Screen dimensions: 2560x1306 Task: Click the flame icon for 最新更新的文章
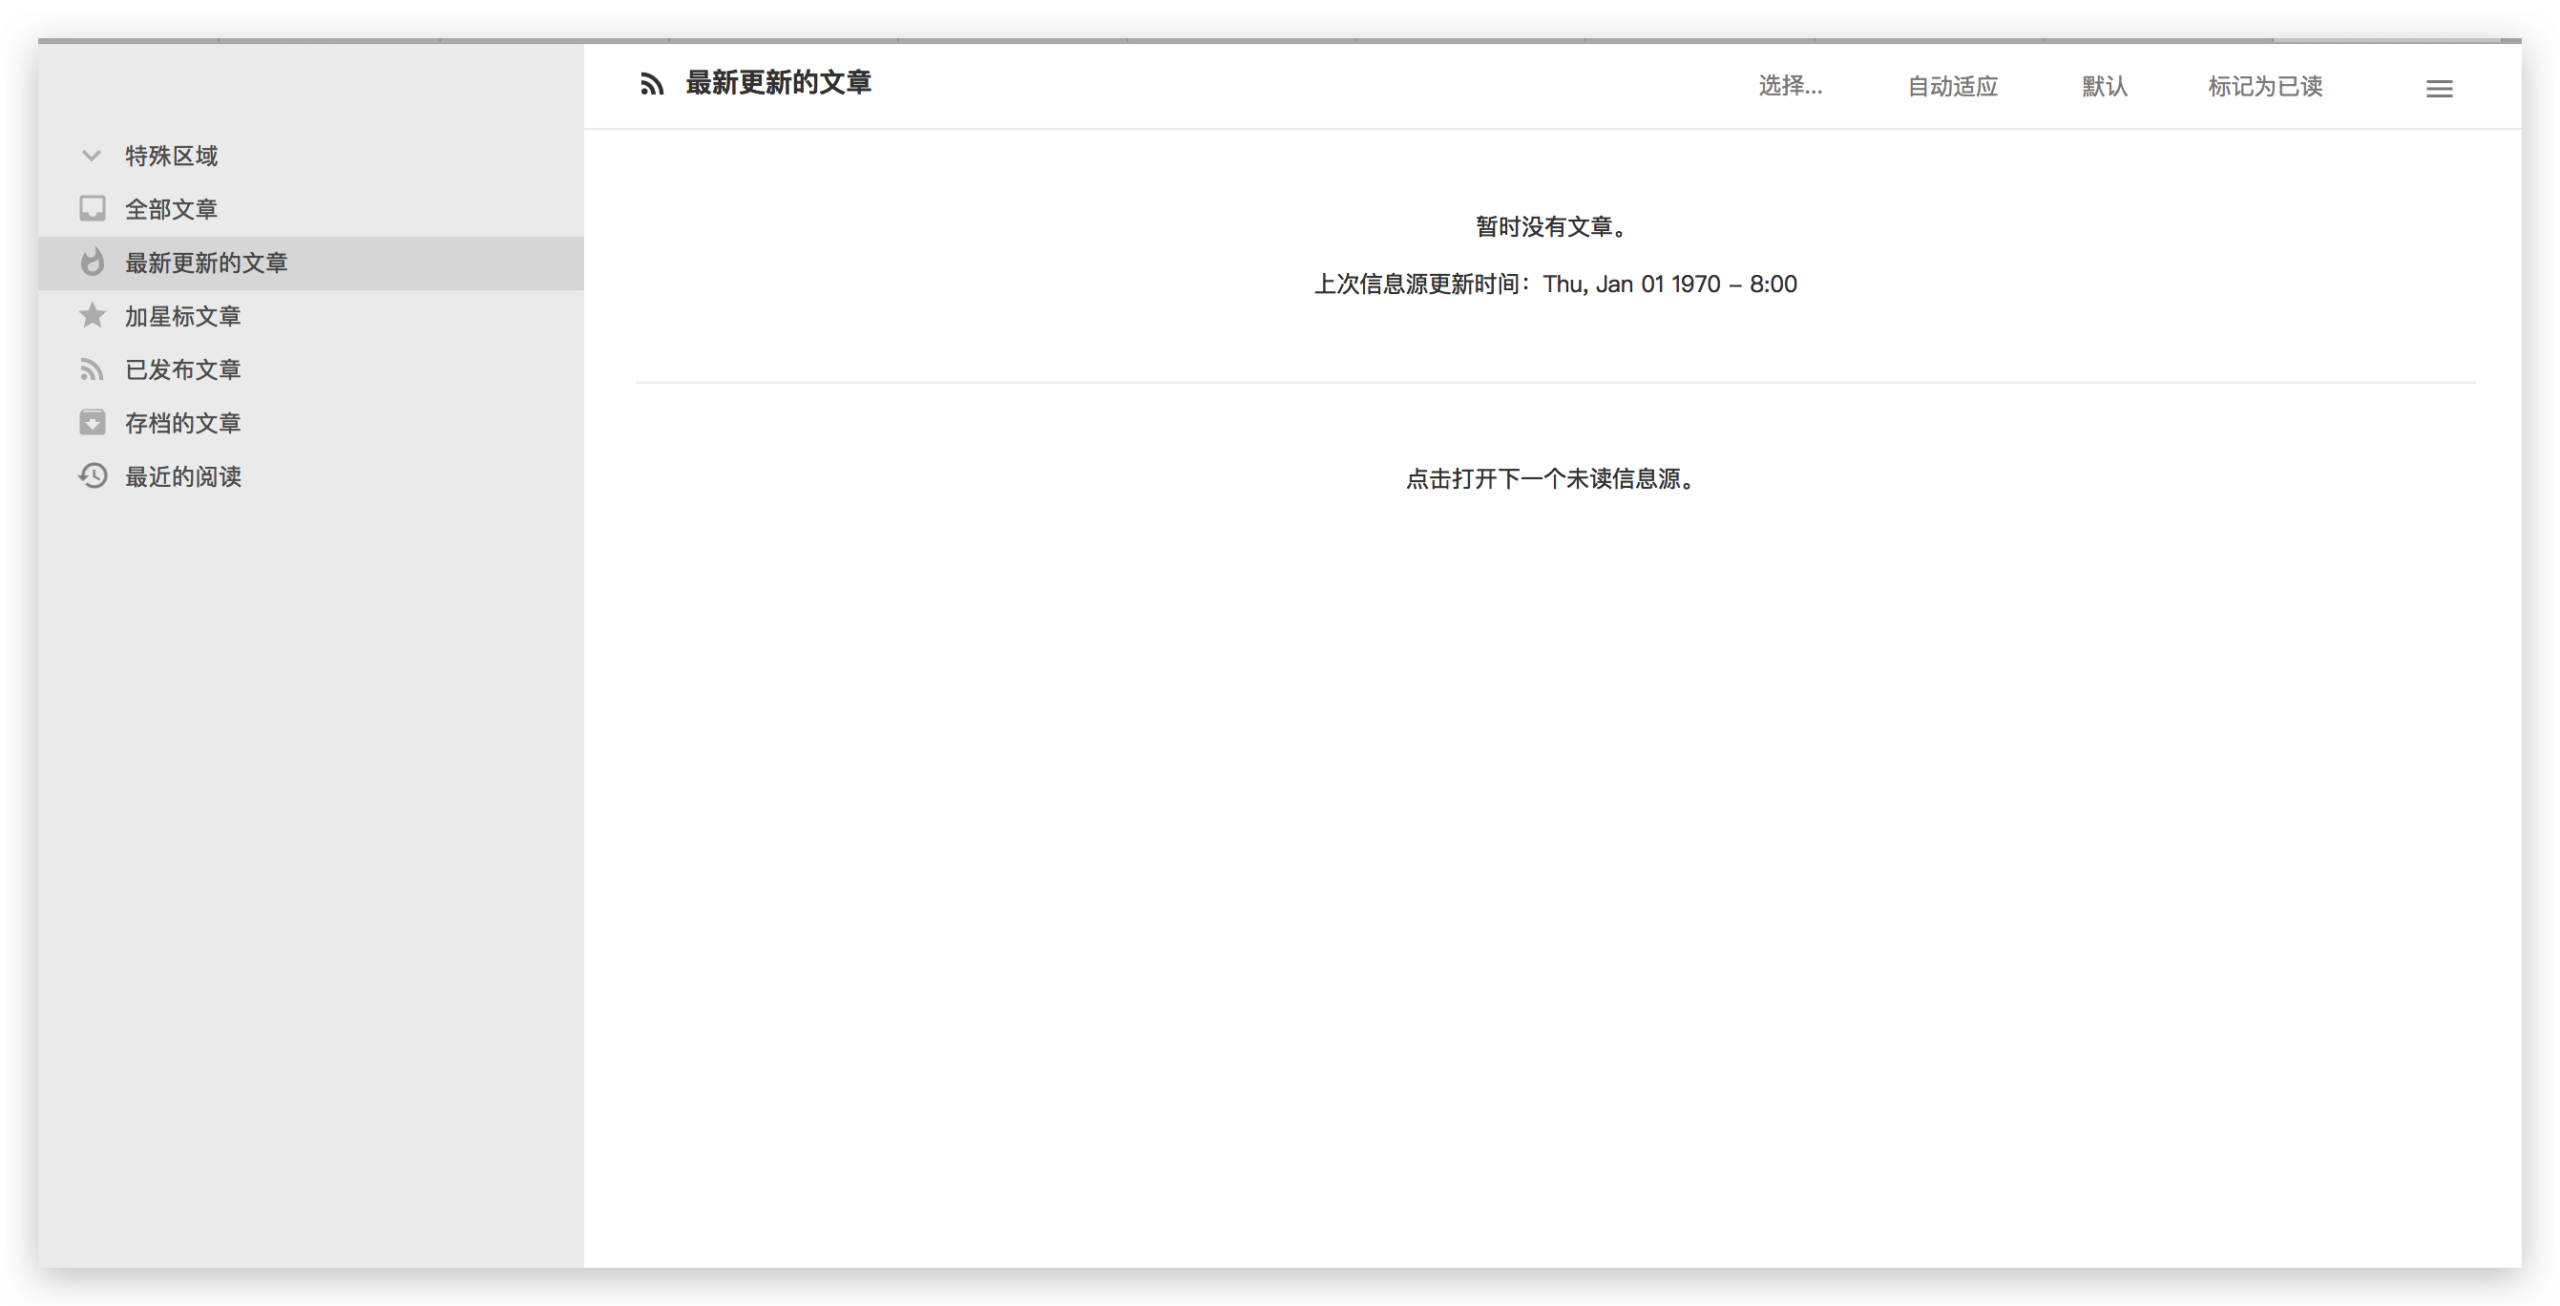[x=92, y=263]
